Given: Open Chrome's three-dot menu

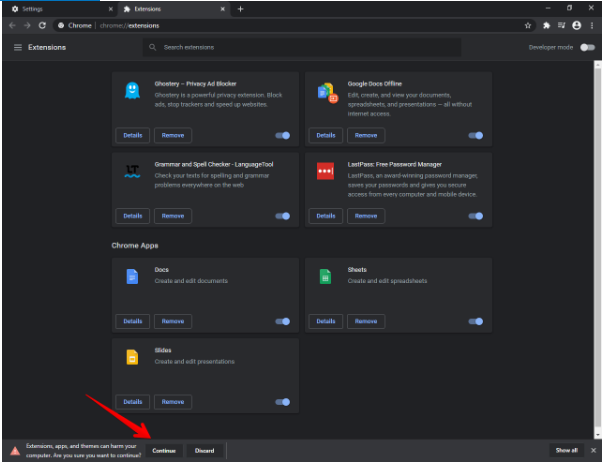Looking at the screenshot, I should tap(592, 26).
